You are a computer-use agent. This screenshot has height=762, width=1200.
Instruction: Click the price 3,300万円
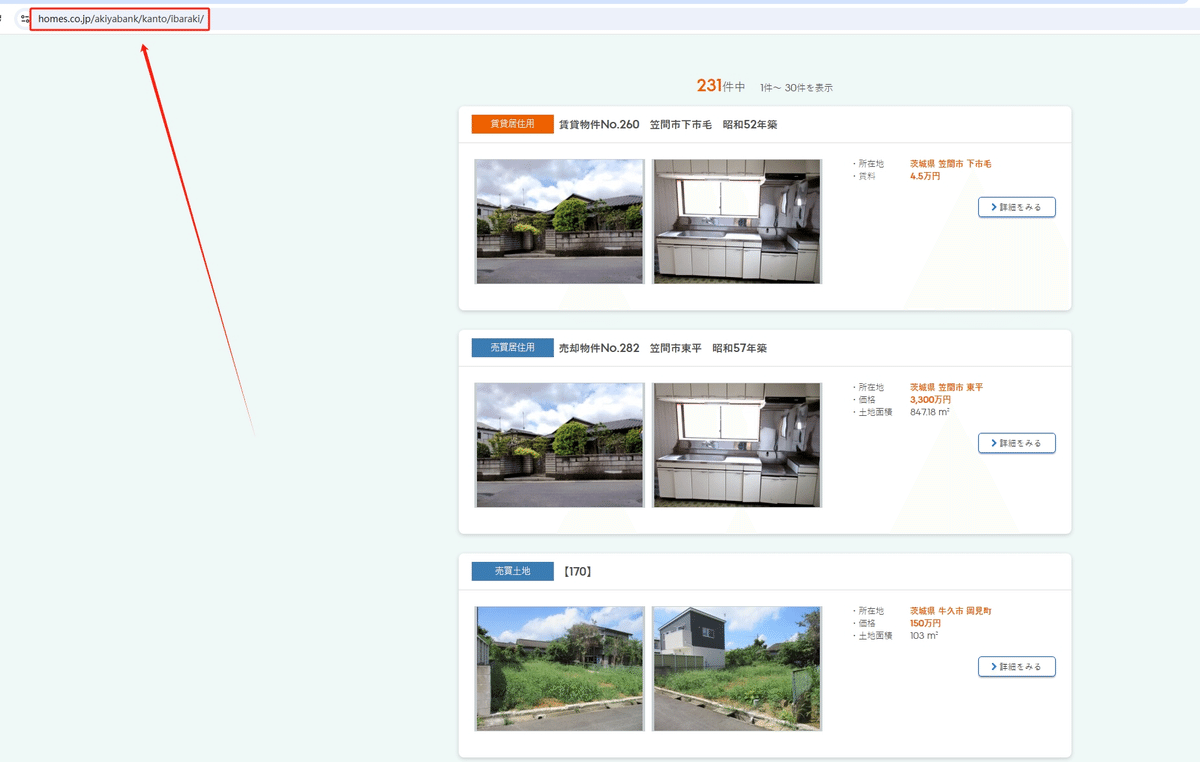click(x=930, y=399)
